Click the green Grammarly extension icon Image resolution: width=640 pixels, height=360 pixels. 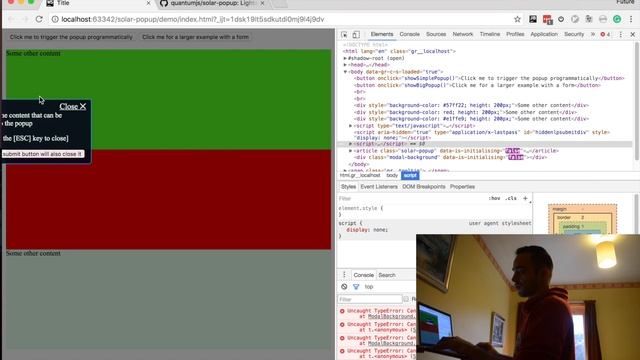point(617,19)
